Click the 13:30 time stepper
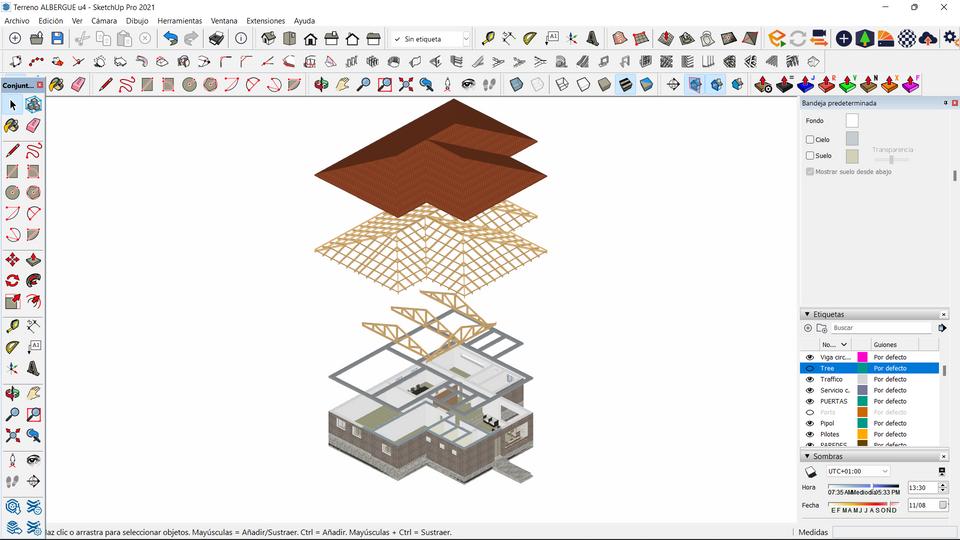Image resolution: width=960 pixels, height=540 pixels. [x=943, y=488]
